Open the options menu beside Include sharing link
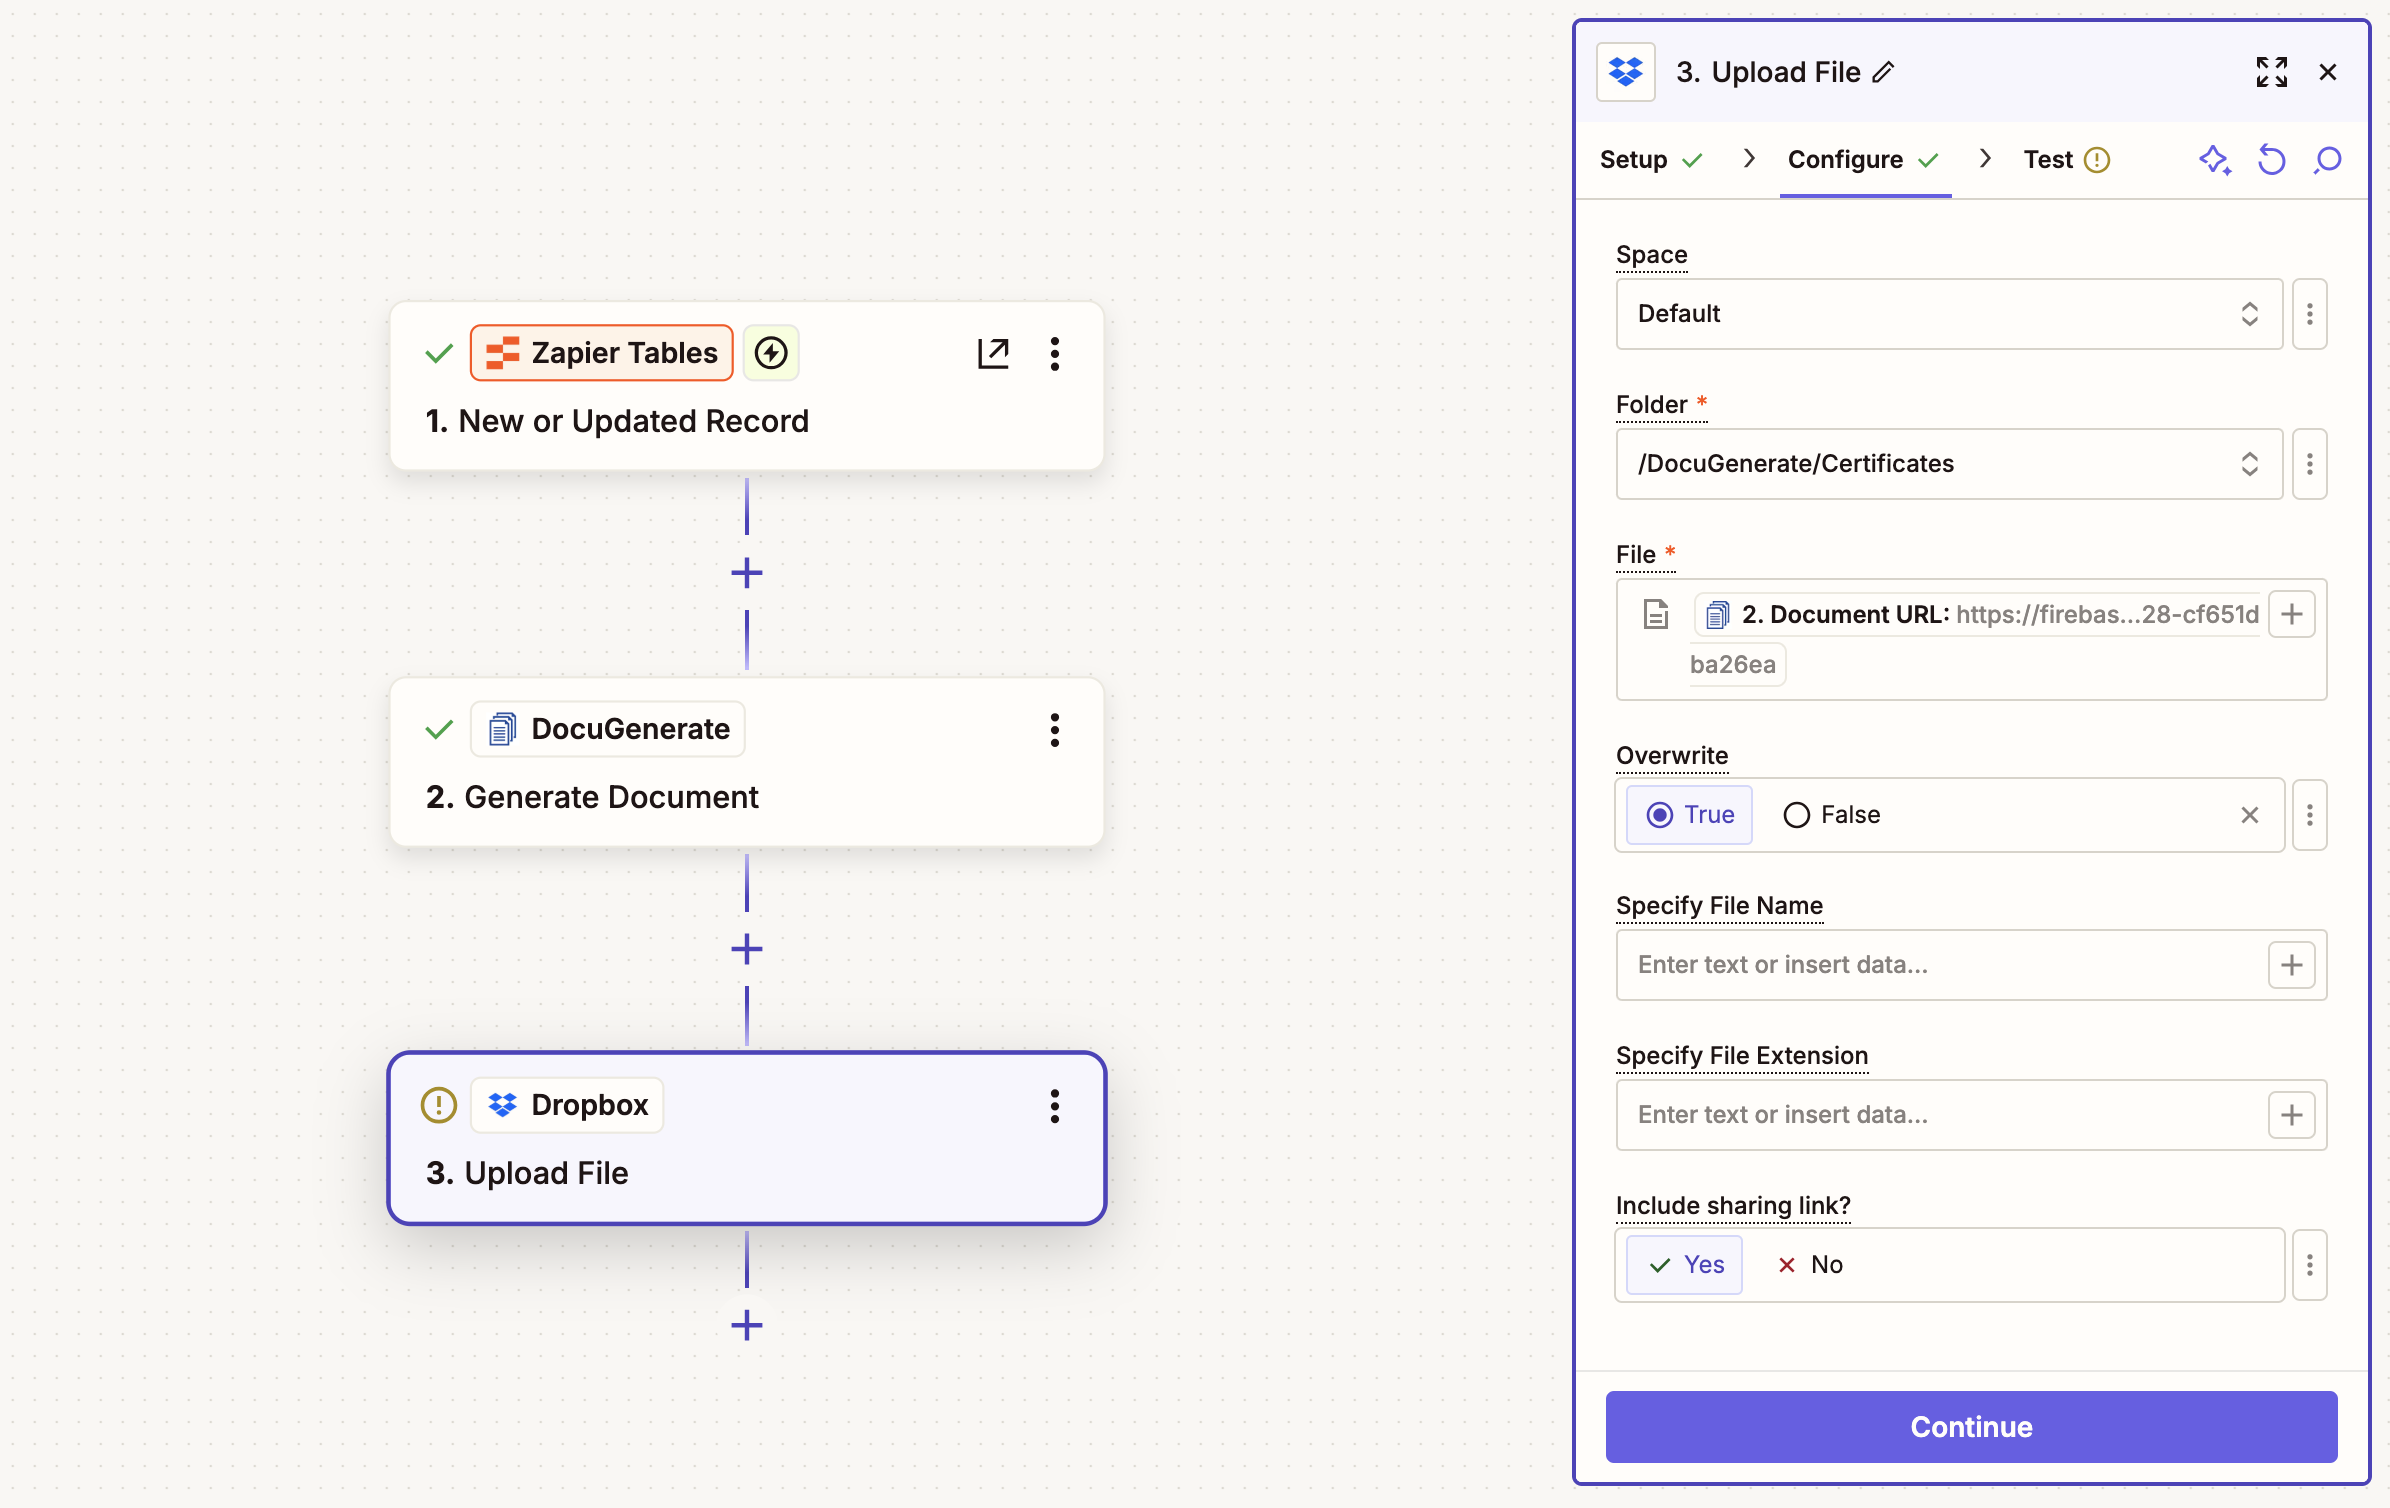2390x1508 pixels. 2310,1265
